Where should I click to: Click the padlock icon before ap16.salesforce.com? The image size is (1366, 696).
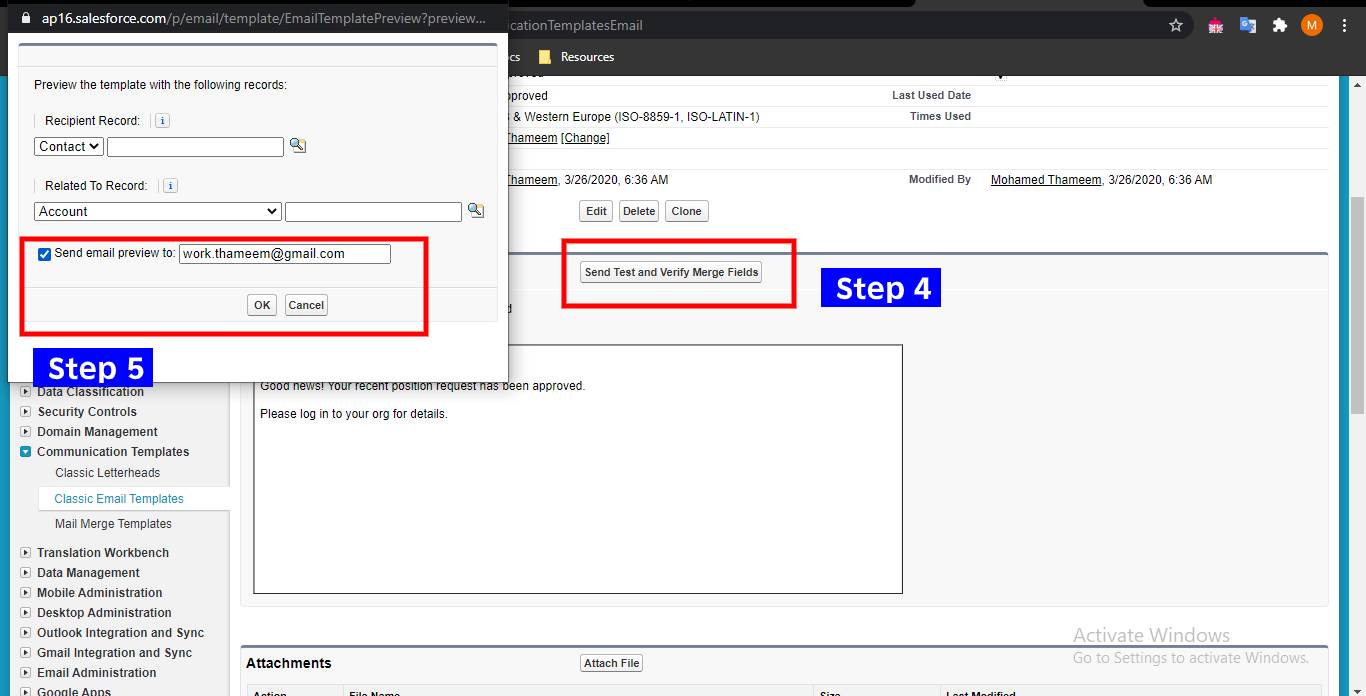26,18
